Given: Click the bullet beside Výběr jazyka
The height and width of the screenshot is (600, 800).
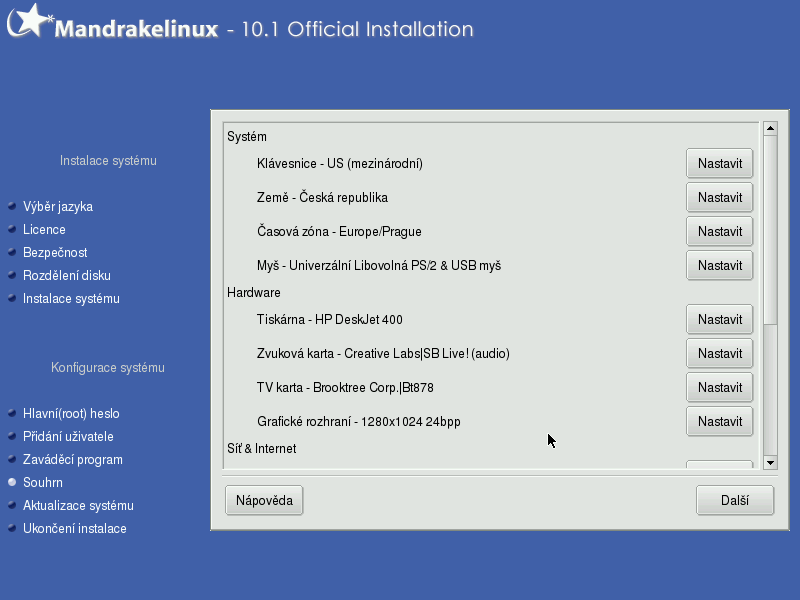Looking at the screenshot, I should tap(12, 206).
